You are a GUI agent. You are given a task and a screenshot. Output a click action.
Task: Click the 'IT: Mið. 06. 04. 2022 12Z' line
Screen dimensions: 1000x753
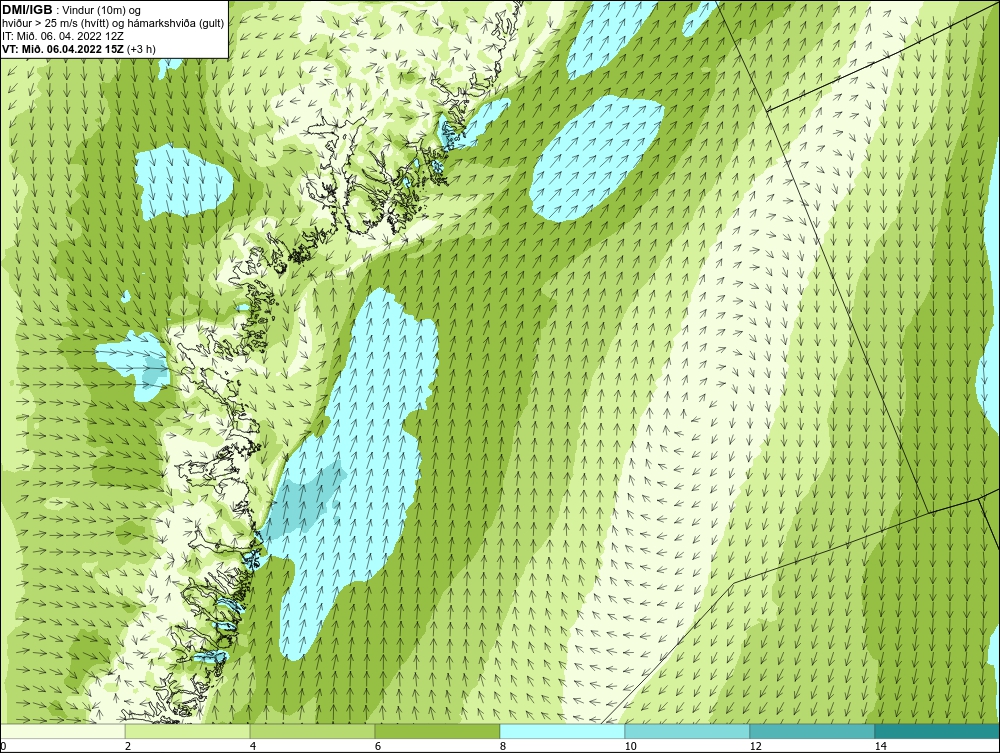pos(63,36)
